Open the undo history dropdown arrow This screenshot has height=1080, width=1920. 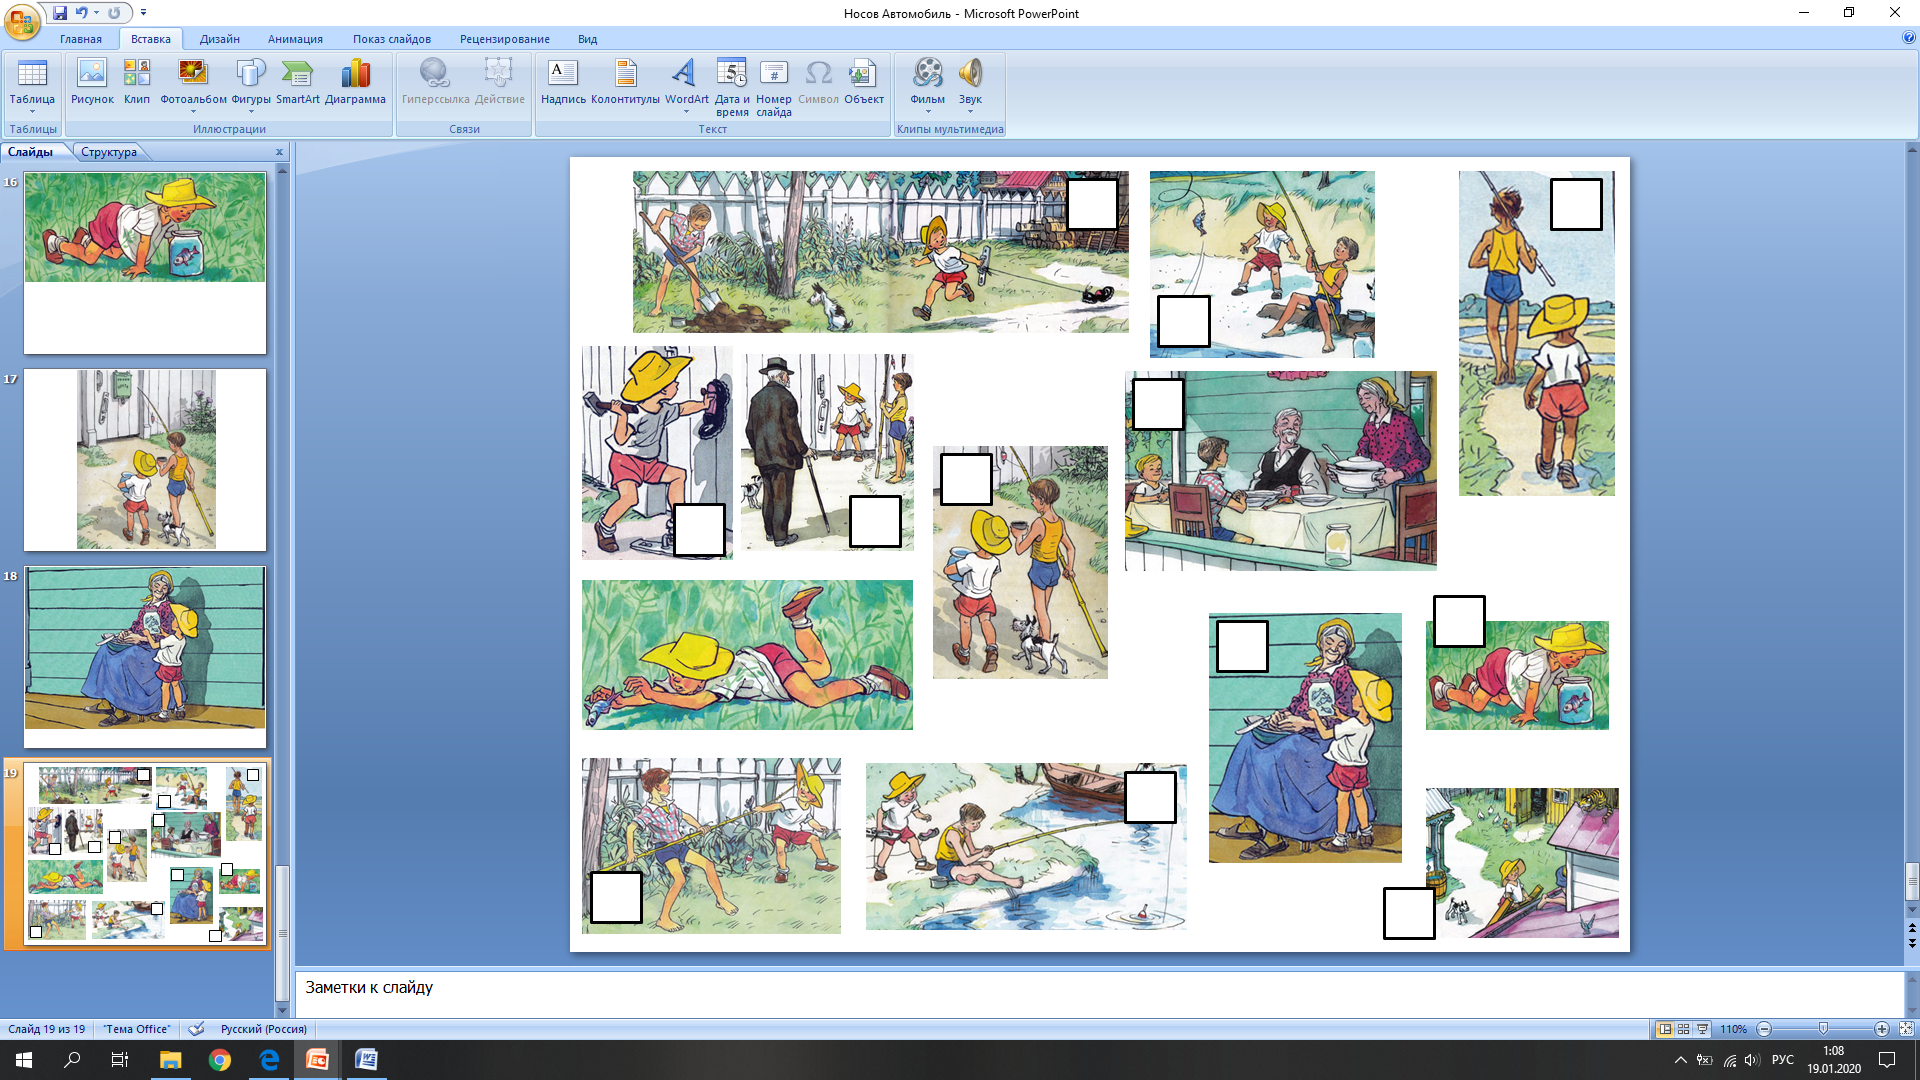(x=96, y=13)
